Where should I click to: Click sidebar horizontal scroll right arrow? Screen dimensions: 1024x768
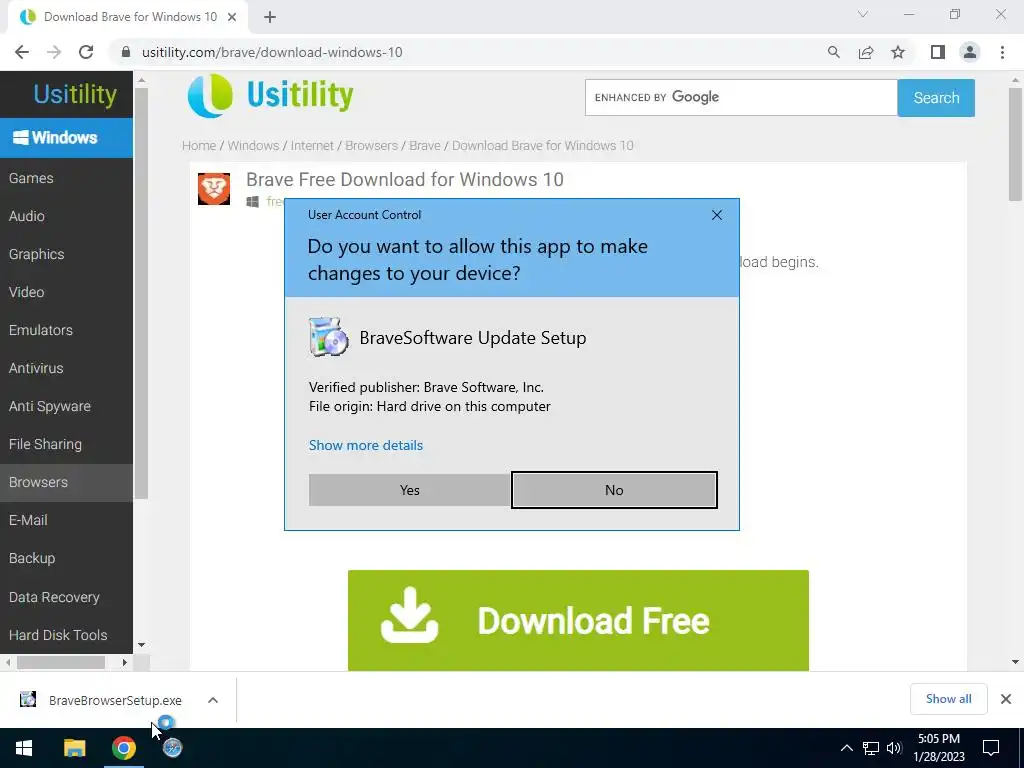[125, 662]
